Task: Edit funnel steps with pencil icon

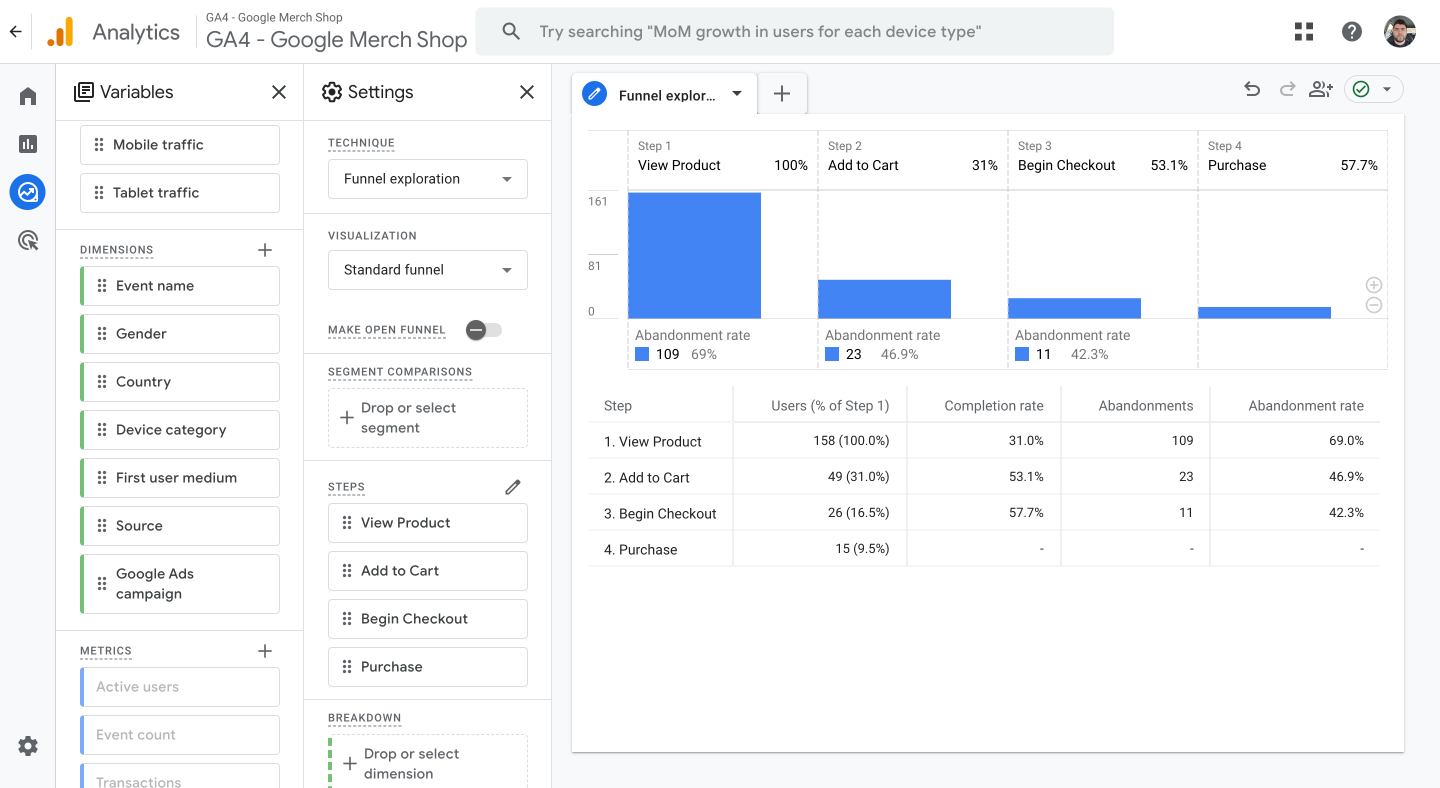Action: coord(513,487)
